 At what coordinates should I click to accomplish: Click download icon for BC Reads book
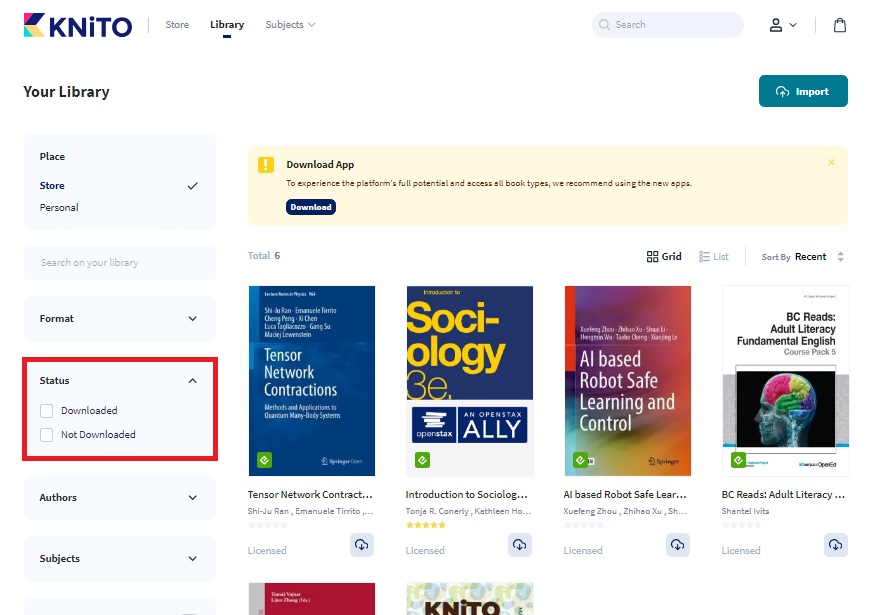pos(836,545)
